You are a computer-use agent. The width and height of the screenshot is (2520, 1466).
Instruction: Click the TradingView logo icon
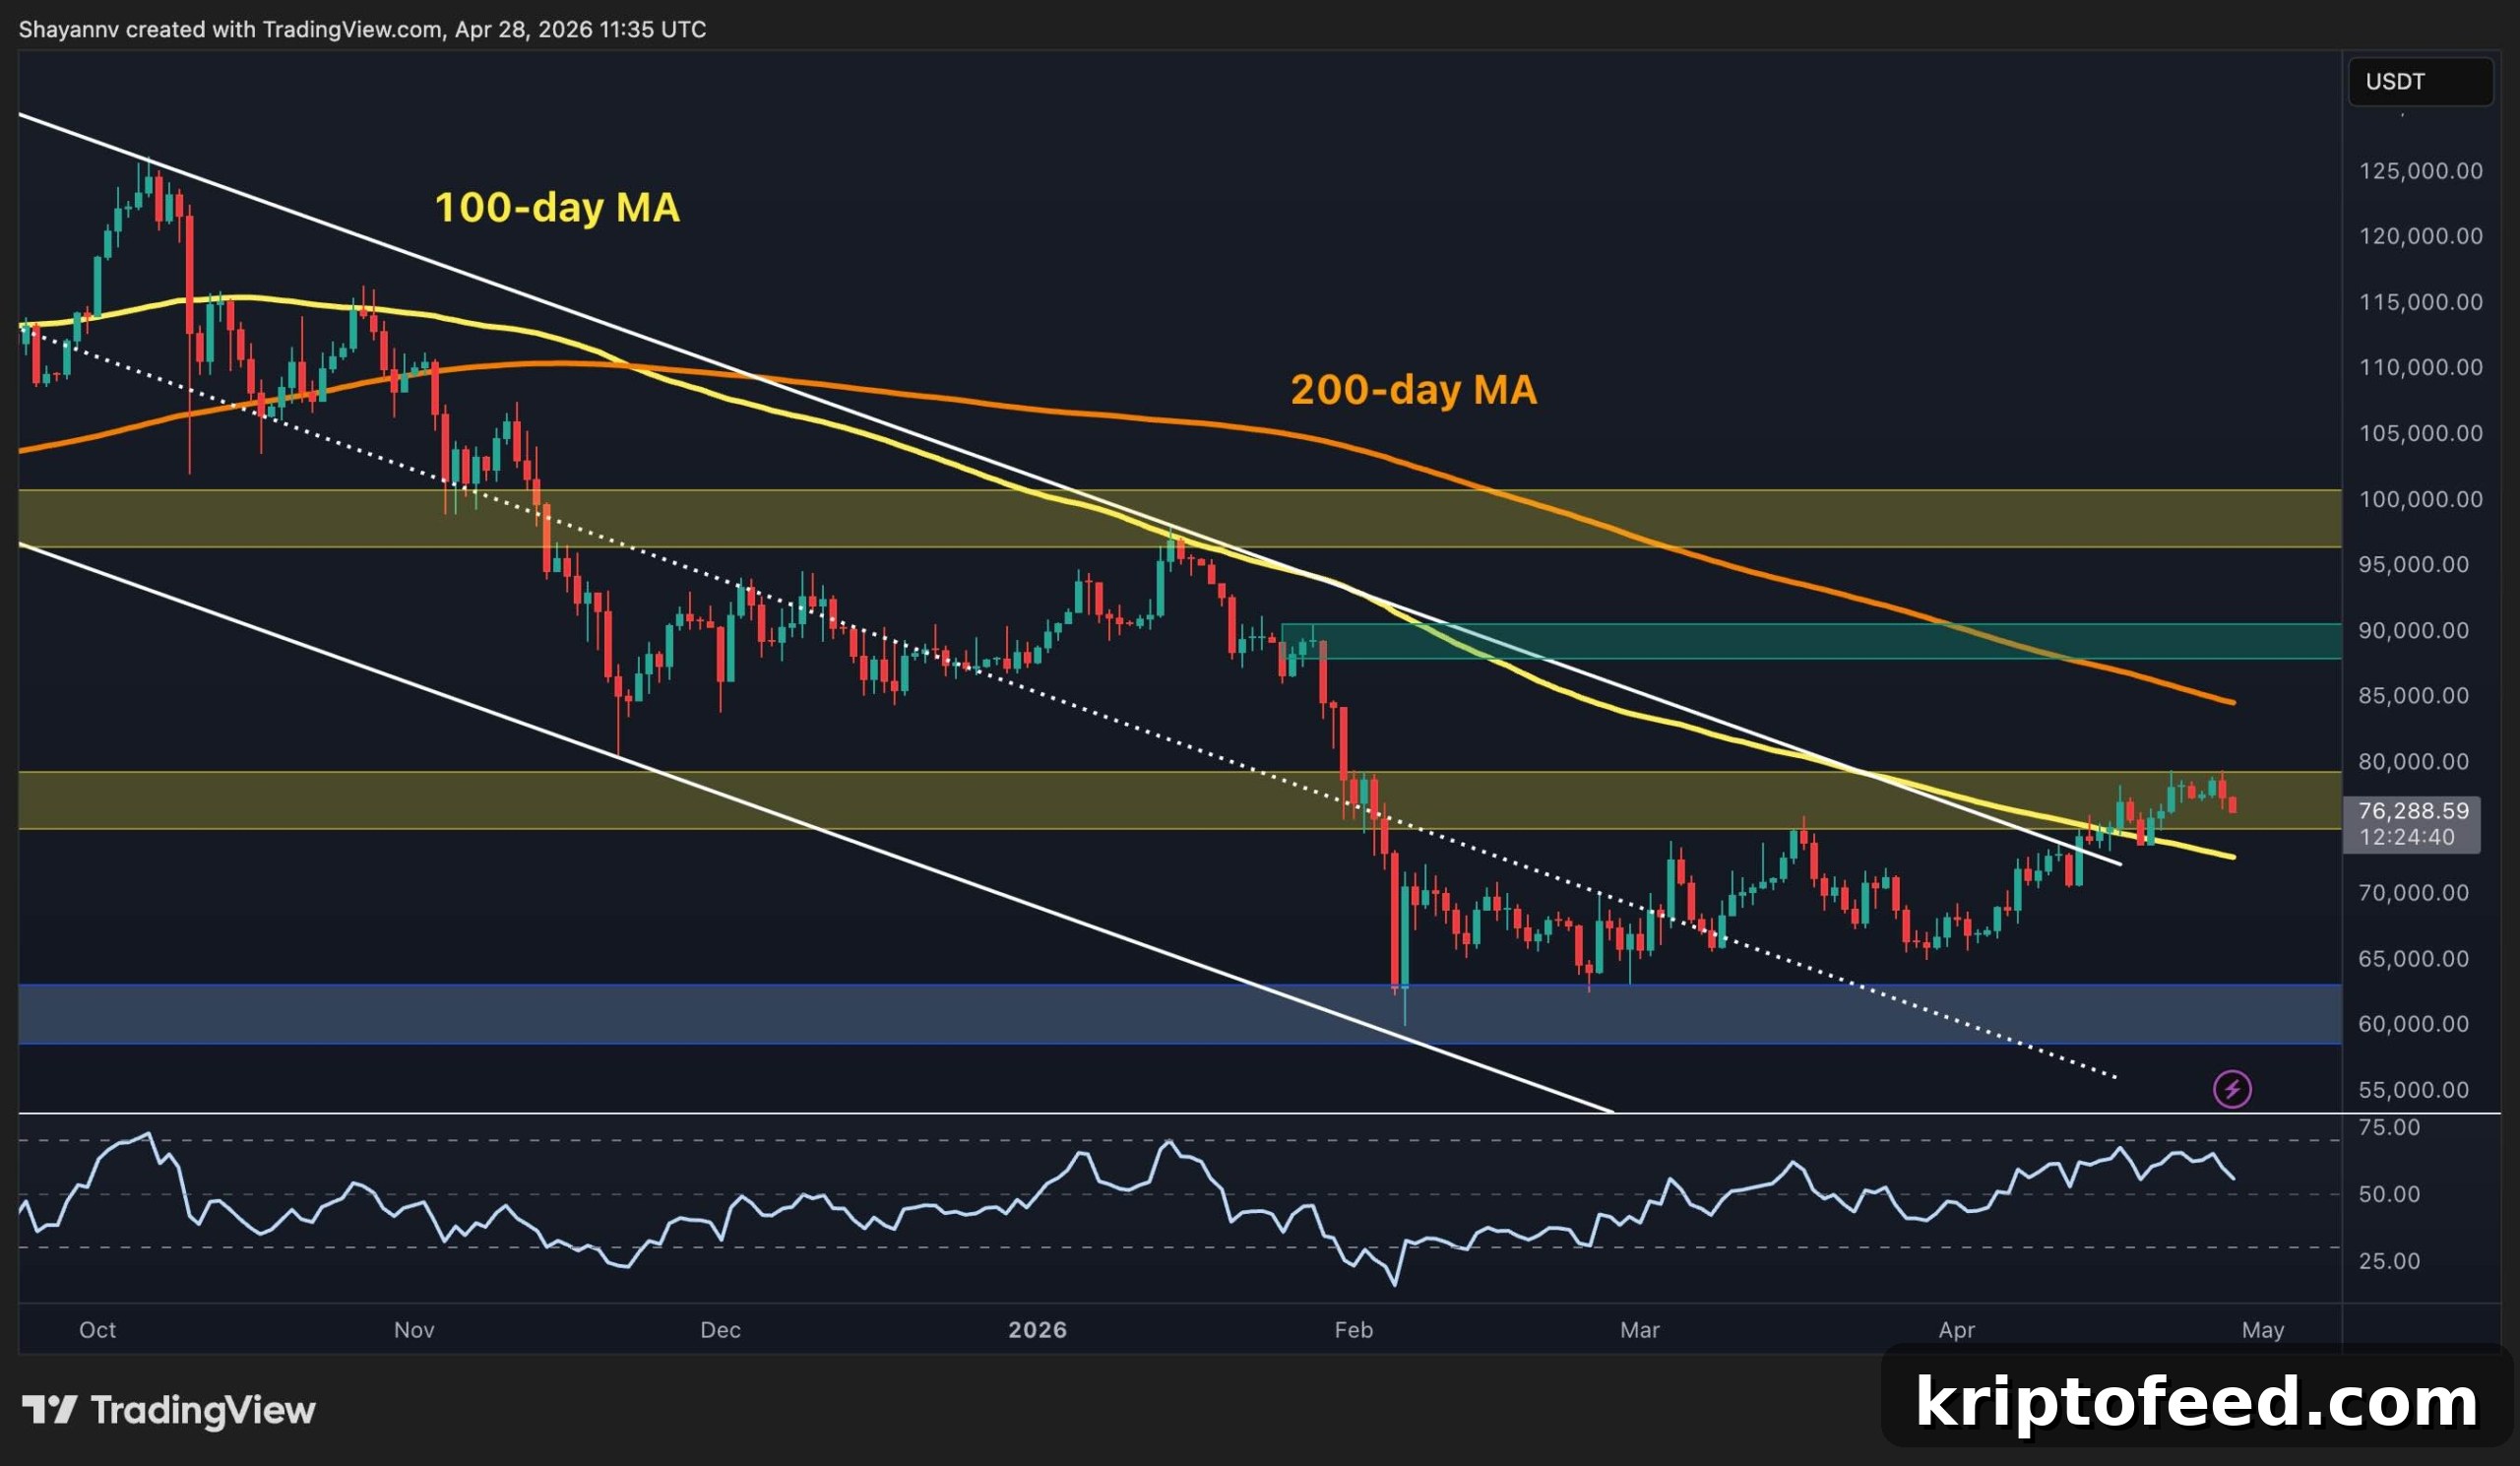[50, 1410]
